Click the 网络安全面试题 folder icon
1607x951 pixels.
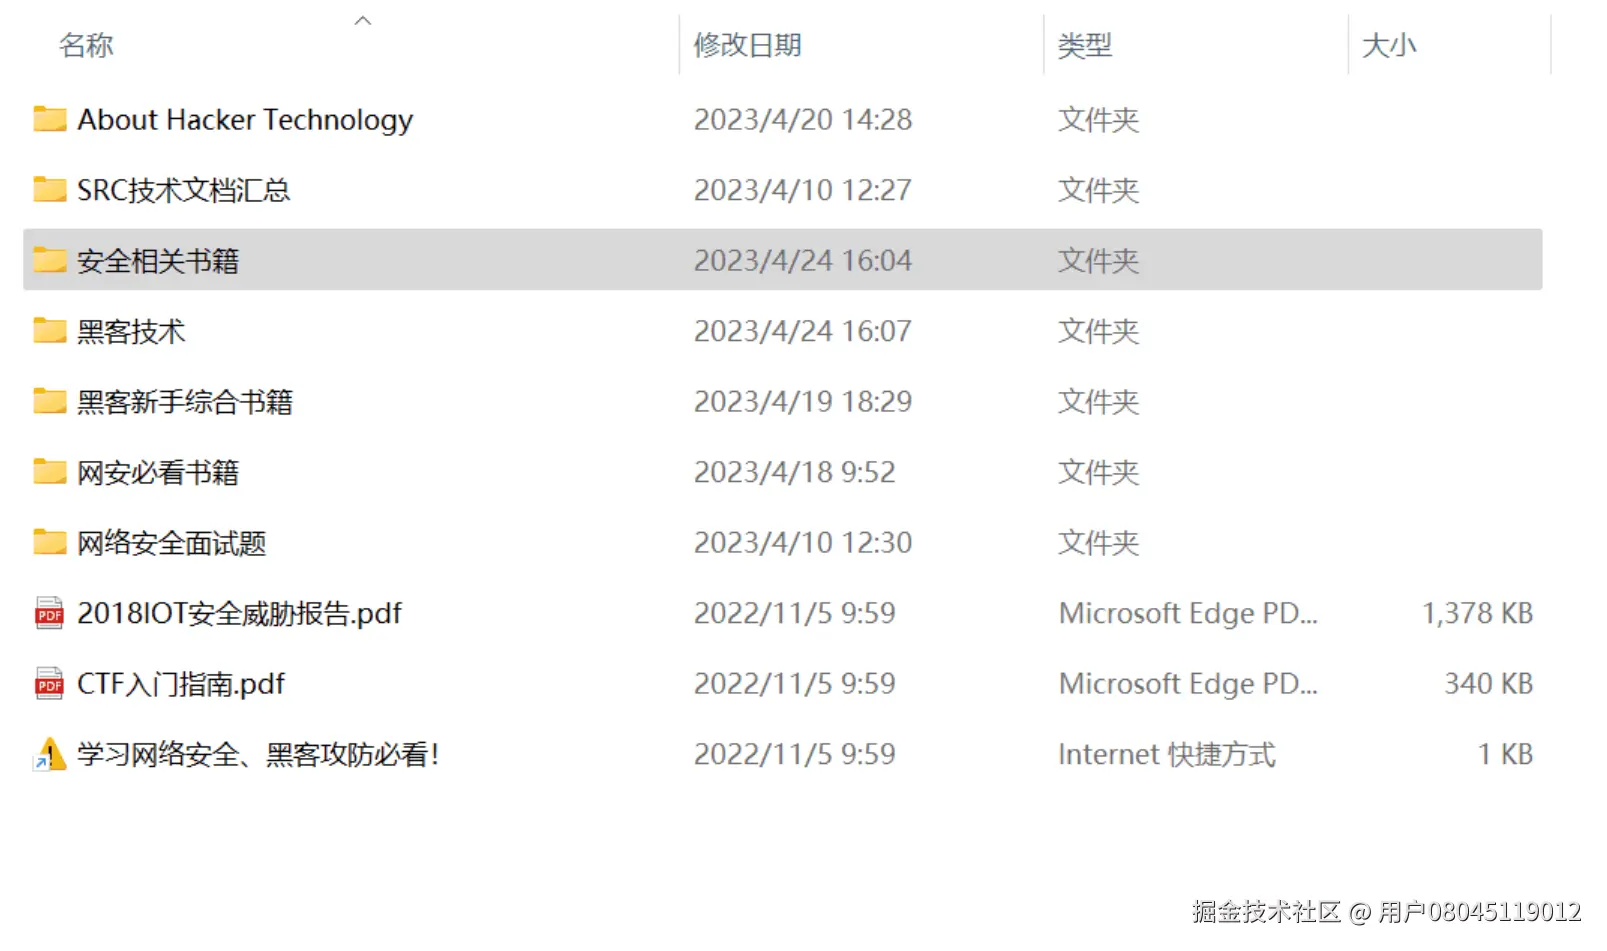(x=49, y=543)
